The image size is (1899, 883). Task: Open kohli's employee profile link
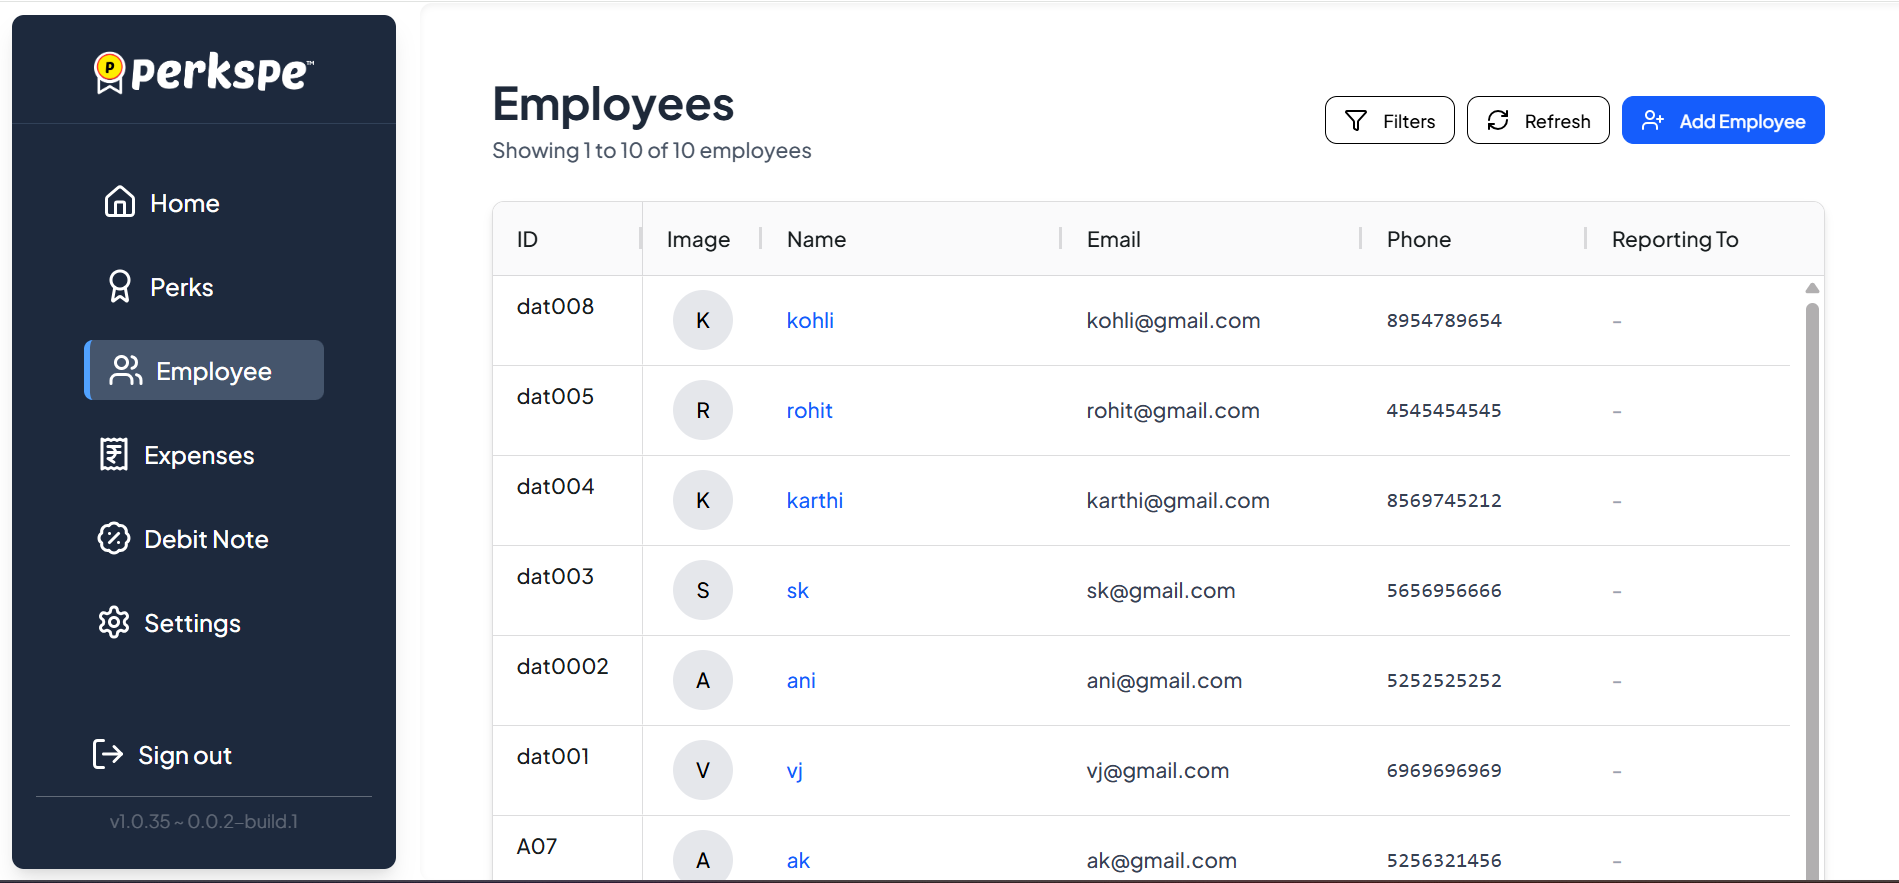coord(810,321)
